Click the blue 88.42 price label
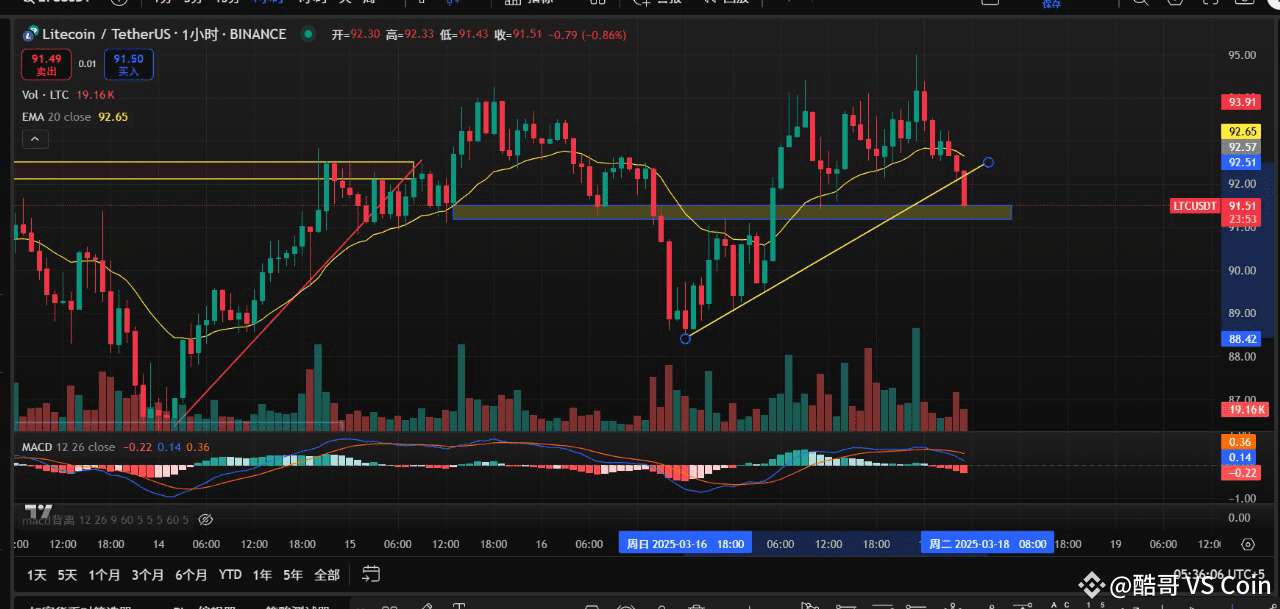The height and width of the screenshot is (609, 1280). (1242, 339)
